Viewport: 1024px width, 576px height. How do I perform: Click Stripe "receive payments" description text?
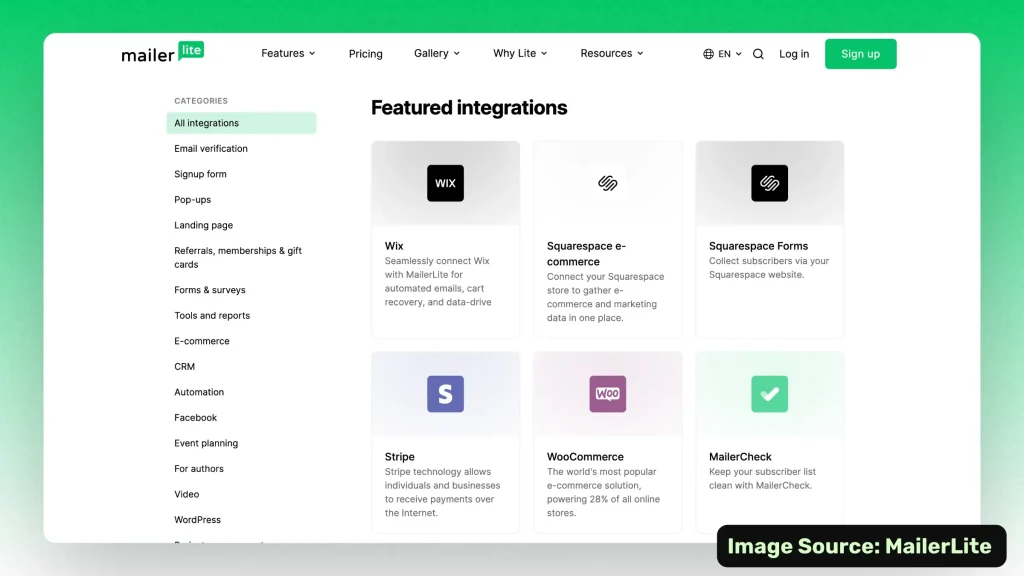point(442,492)
